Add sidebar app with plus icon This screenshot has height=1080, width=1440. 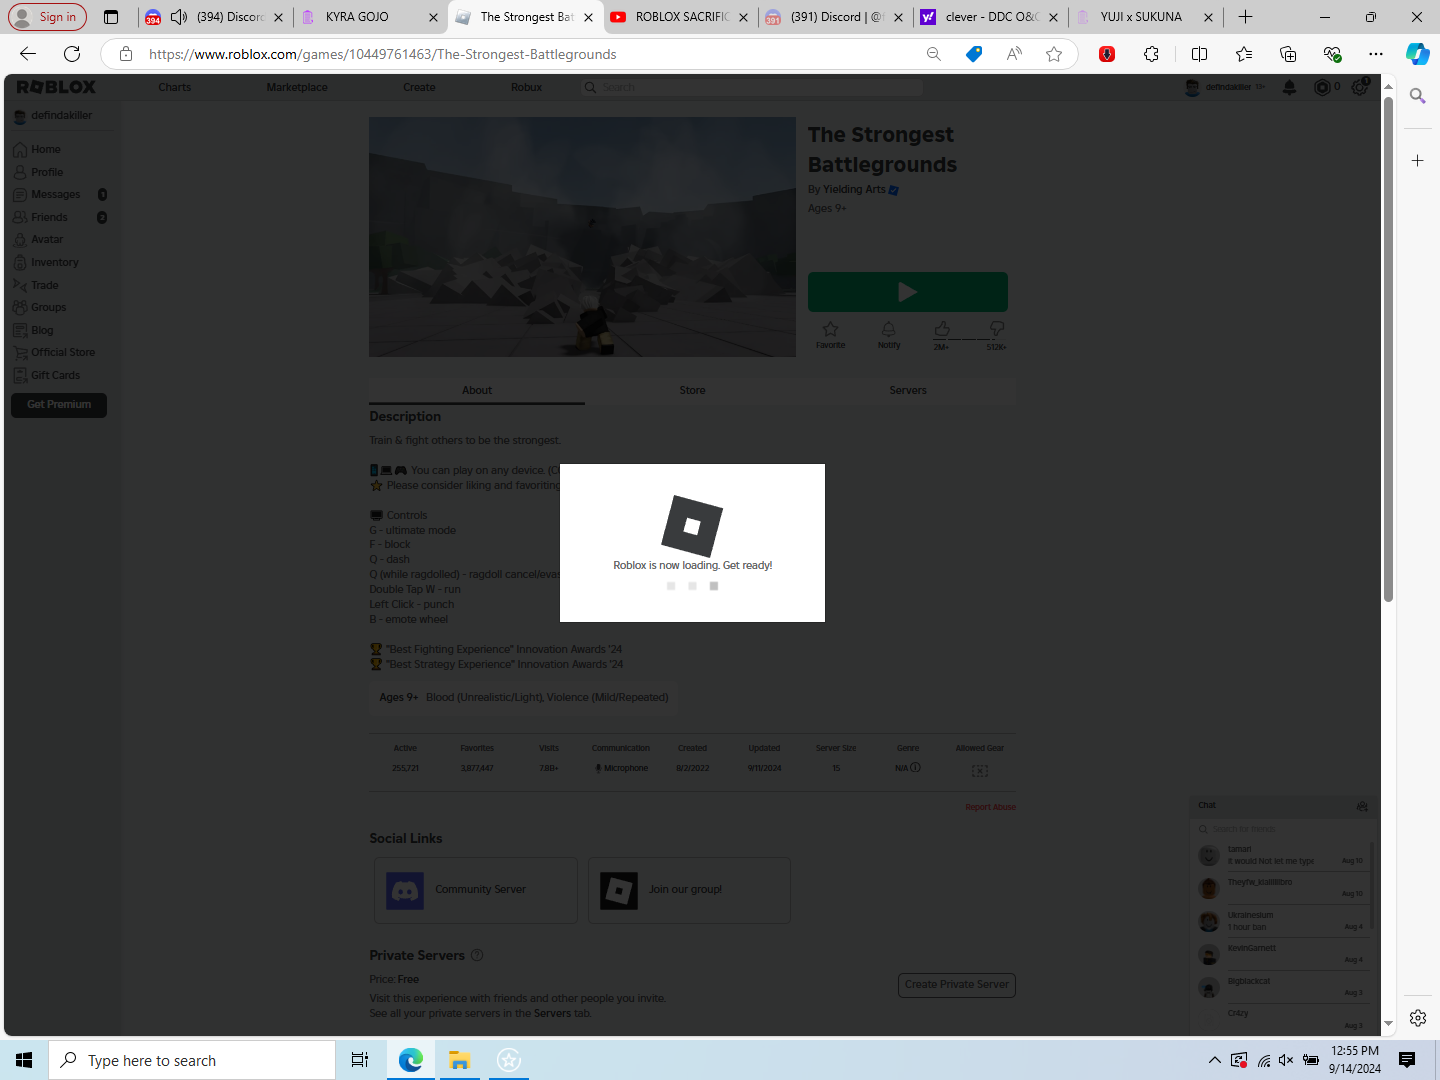click(1417, 160)
